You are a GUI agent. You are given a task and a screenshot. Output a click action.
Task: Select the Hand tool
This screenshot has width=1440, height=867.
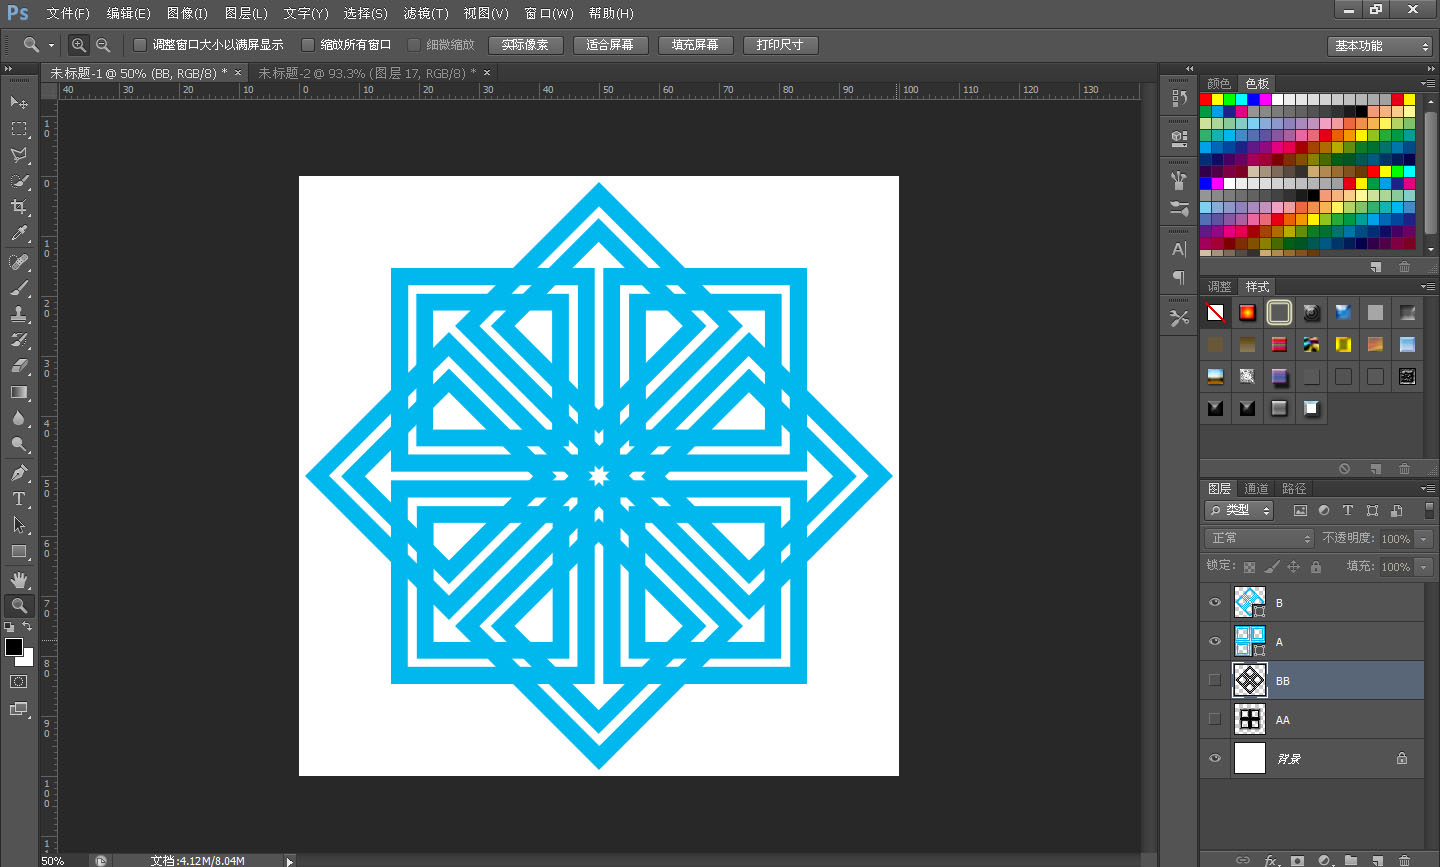[18, 579]
